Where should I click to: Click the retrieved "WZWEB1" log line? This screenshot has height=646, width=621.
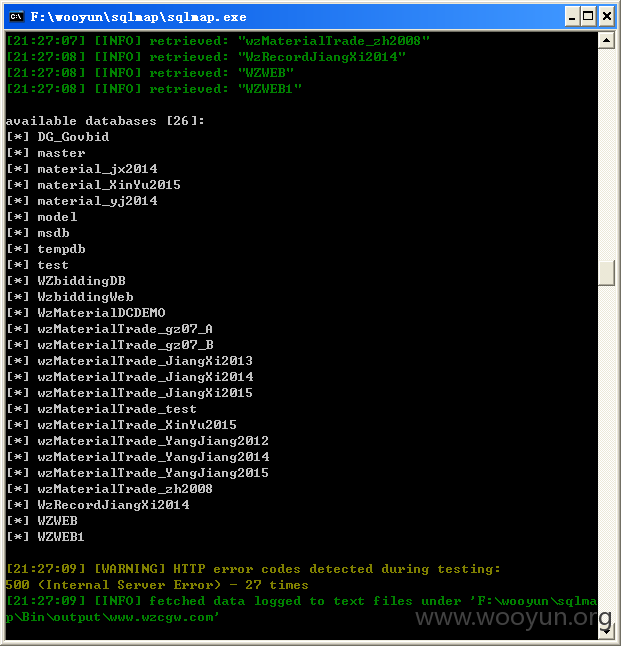[x=154, y=89]
